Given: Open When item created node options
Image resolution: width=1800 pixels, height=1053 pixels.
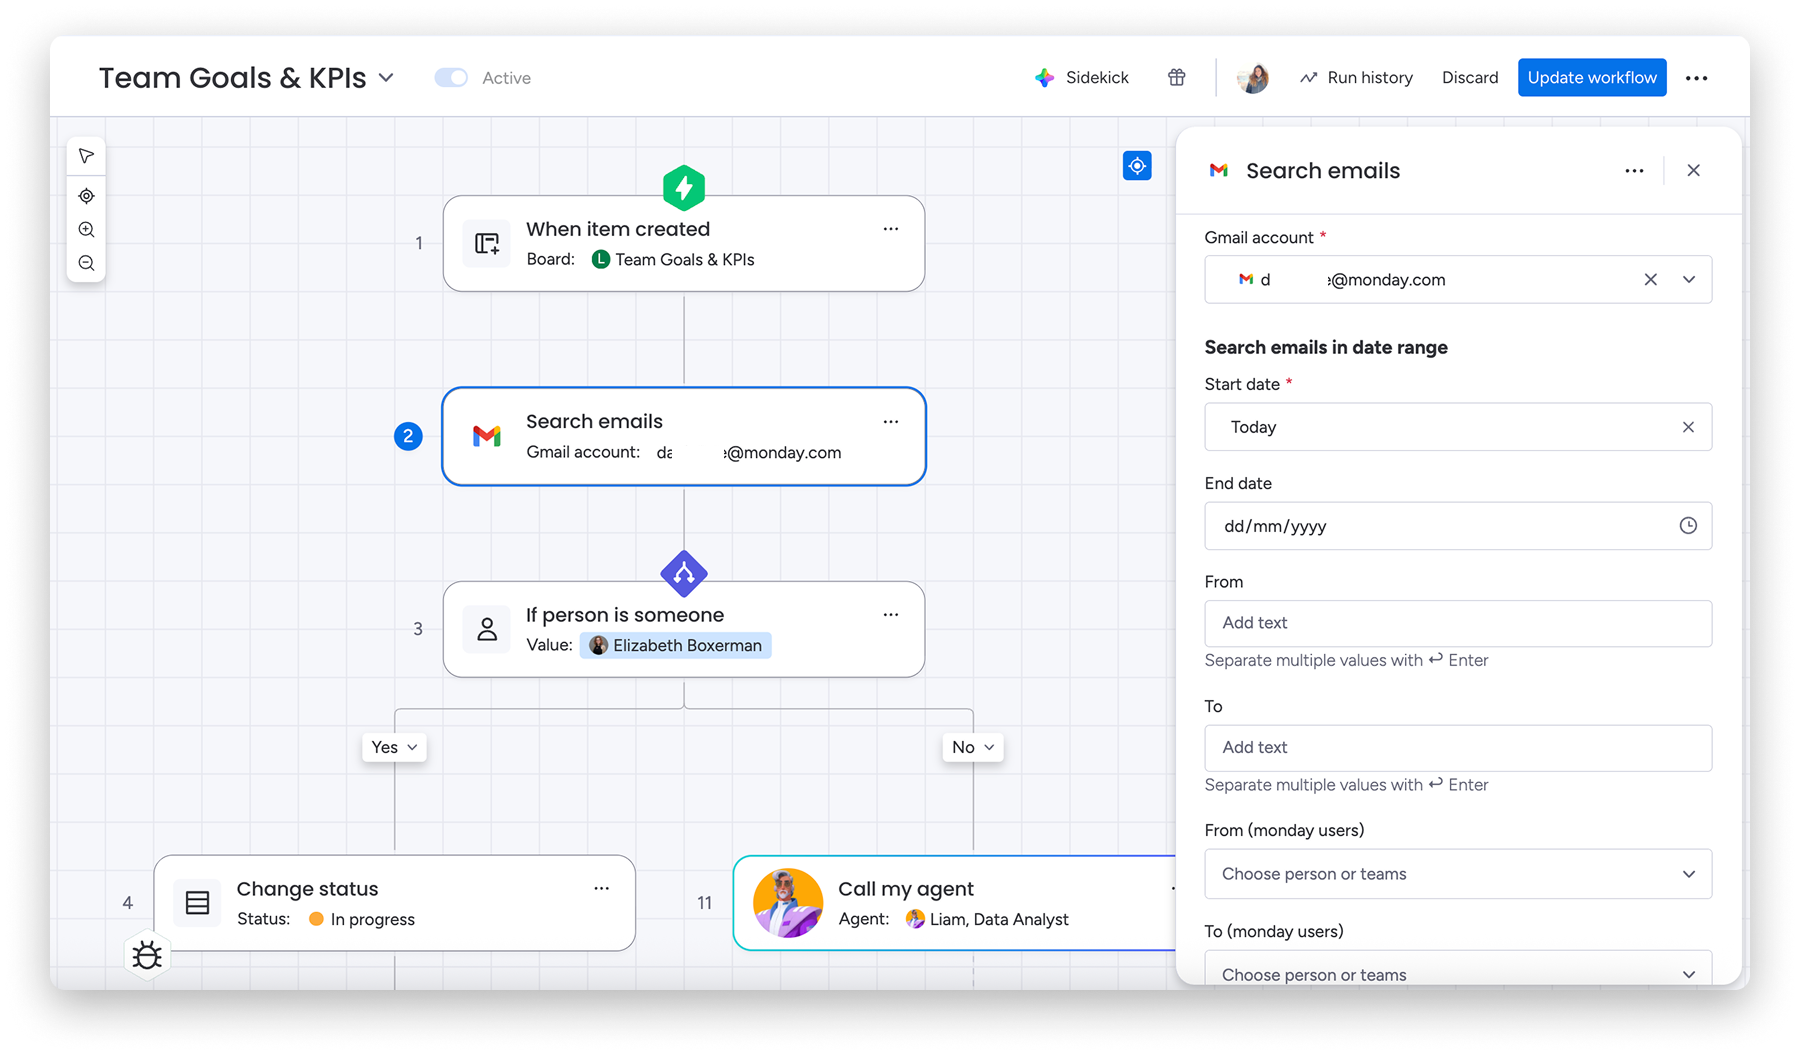Looking at the screenshot, I should [x=891, y=229].
